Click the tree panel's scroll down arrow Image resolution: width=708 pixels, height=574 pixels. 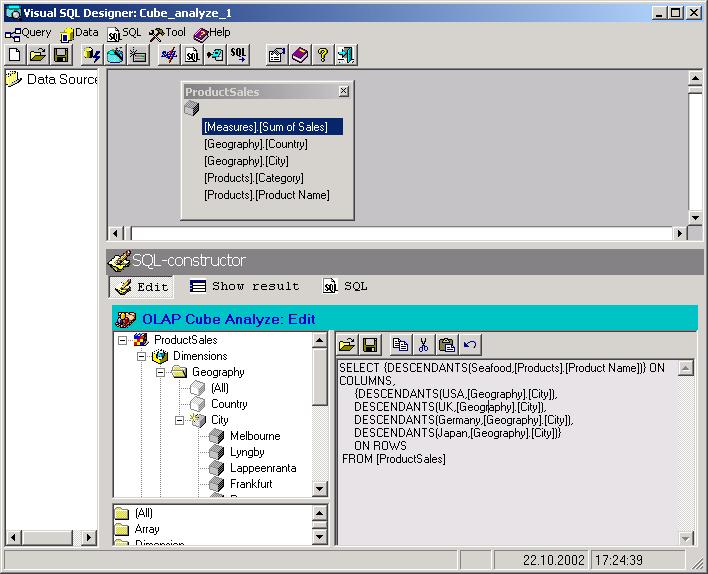point(320,489)
